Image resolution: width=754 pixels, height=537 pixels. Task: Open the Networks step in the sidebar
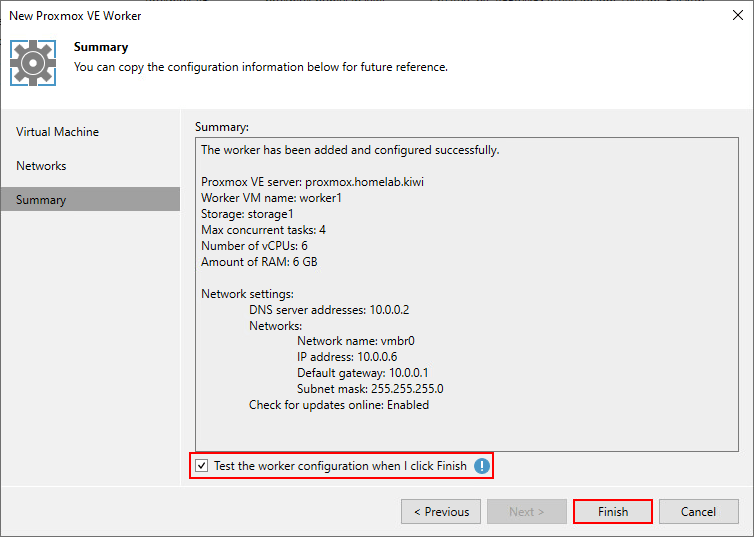41,166
